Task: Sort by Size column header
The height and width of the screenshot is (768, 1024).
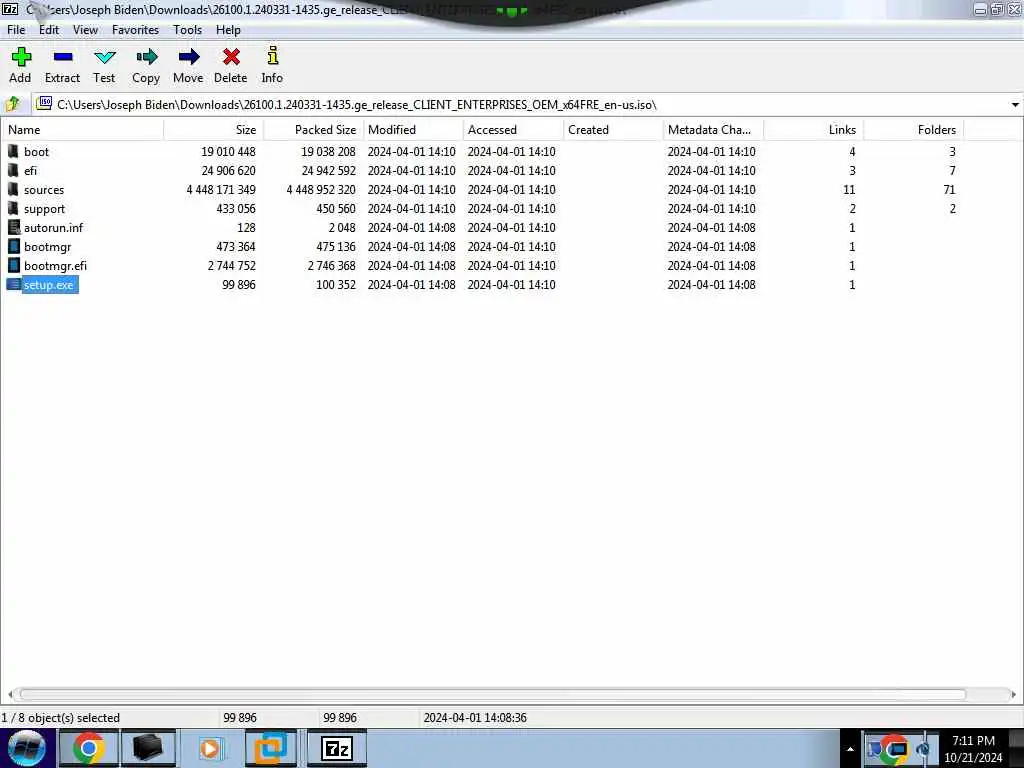Action: pos(214,130)
